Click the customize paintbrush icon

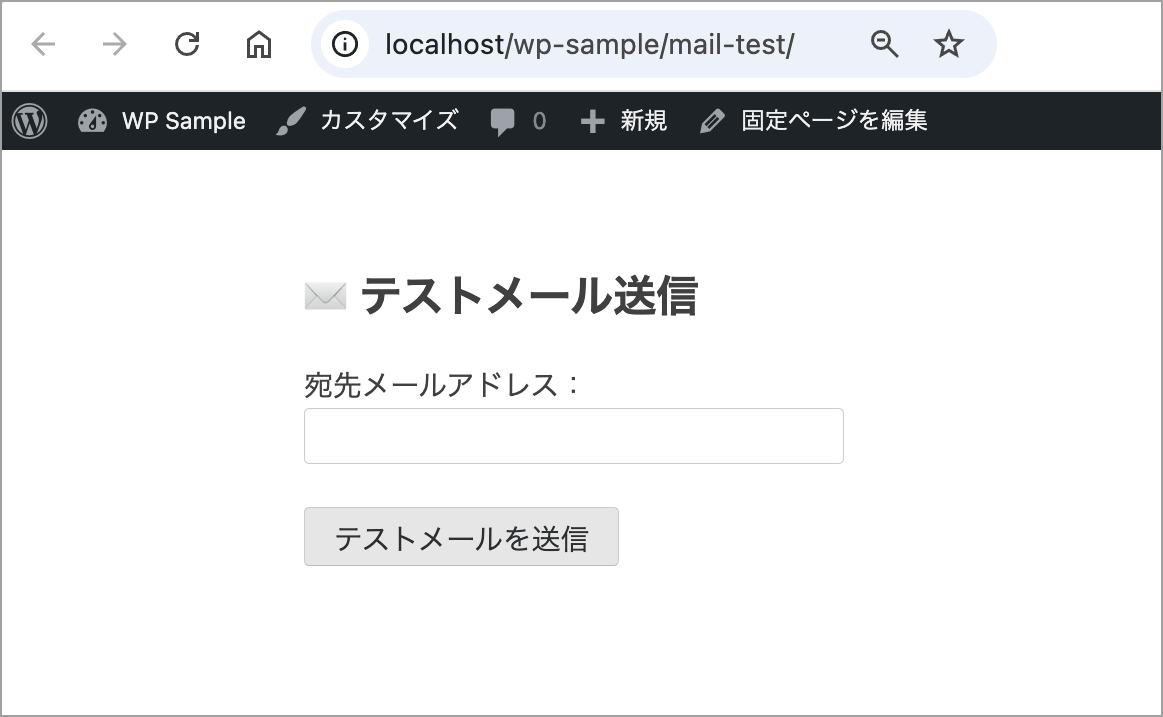point(290,121)
